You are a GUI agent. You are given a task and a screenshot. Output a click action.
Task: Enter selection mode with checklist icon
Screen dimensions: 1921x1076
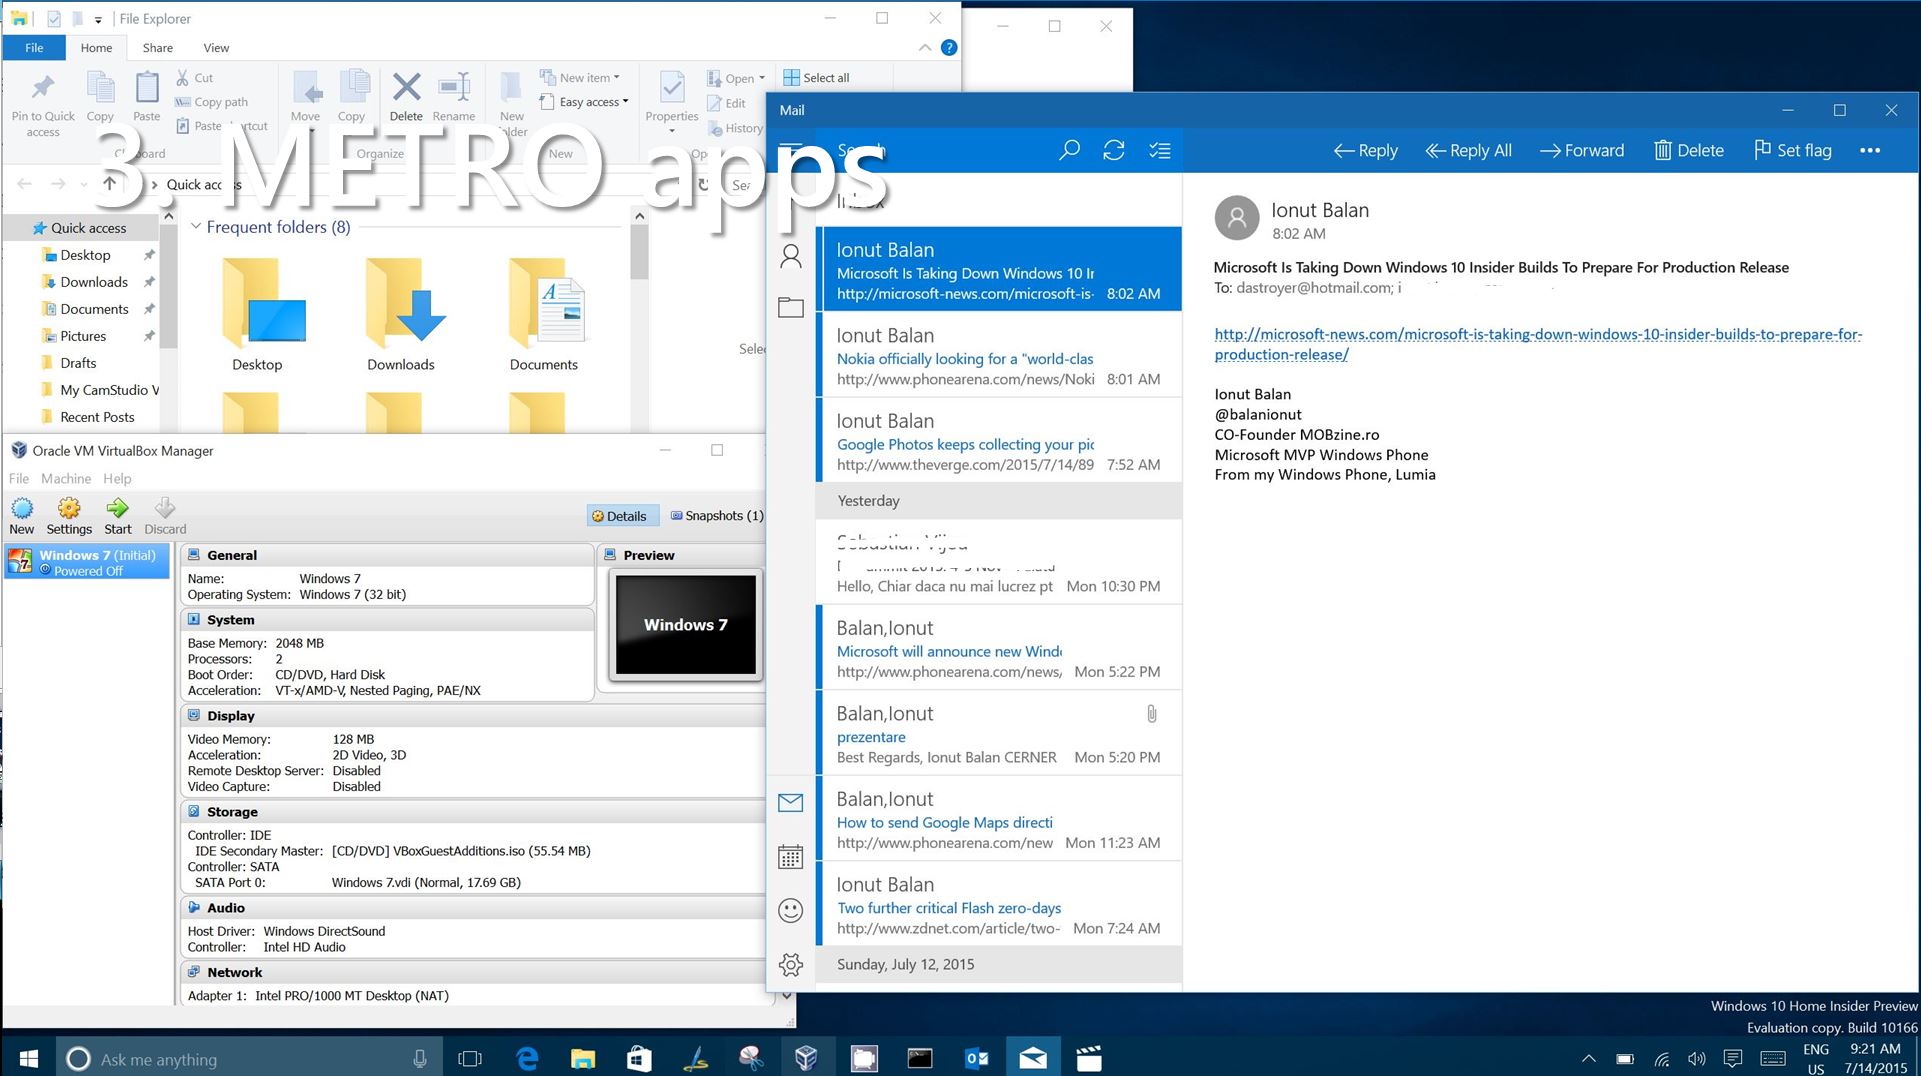[x=1159, y=150]
